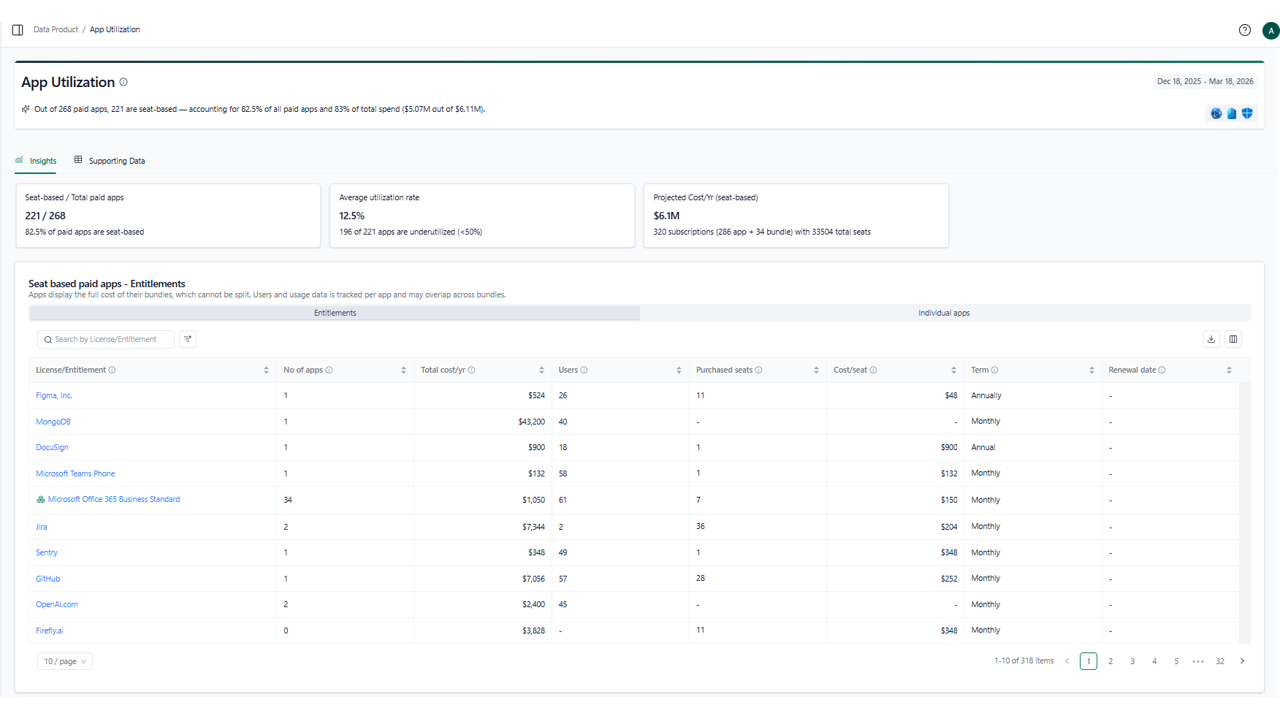Click info icon beside App Utilization title
Screen dimensions: 1280x720
(124, 82)
